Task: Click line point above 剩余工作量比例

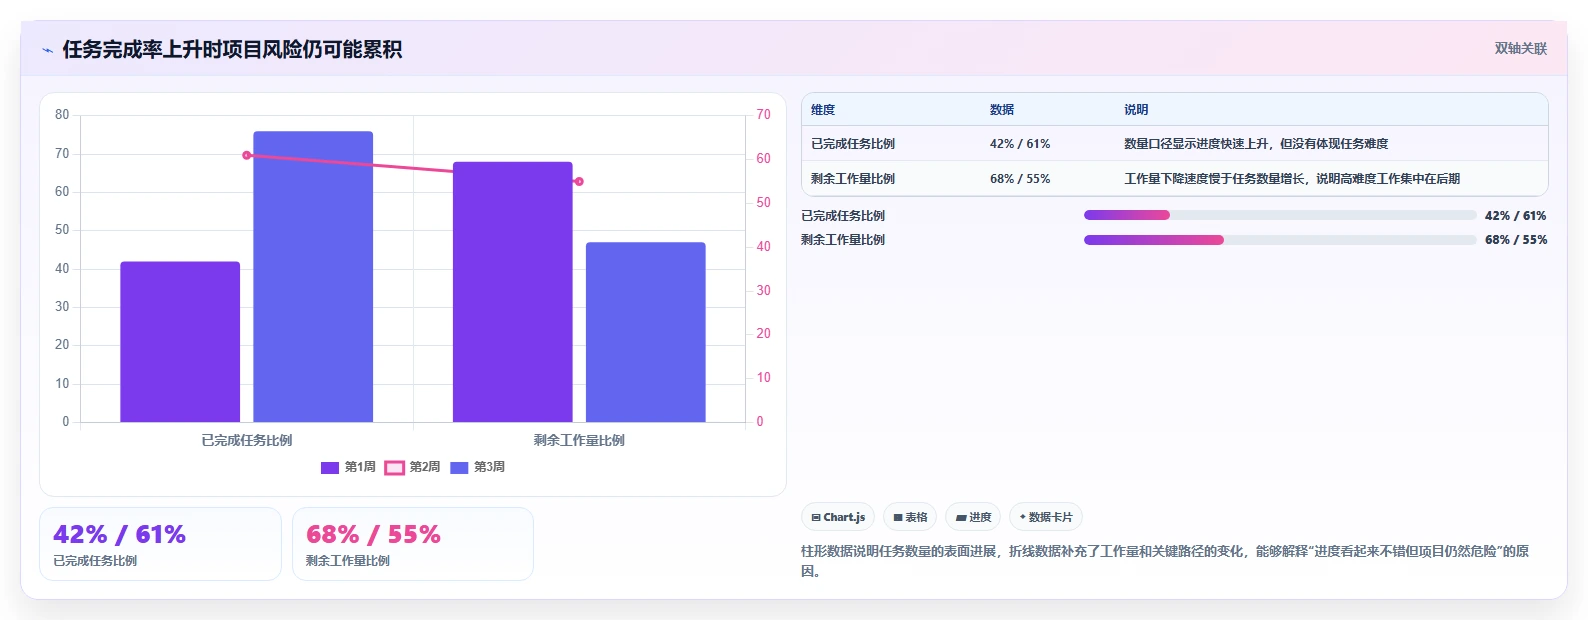Action: coord(579,181)
